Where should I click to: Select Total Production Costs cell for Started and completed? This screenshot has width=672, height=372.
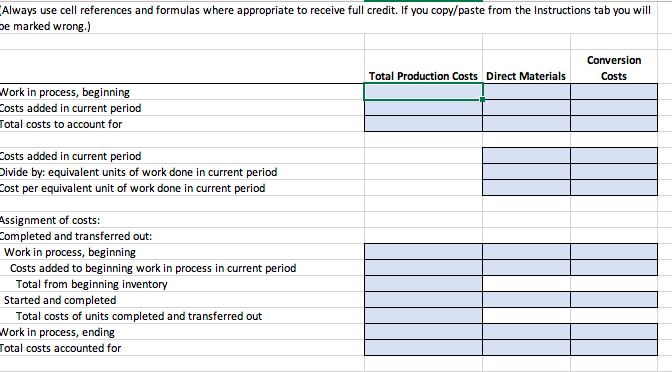coord(423,300)
